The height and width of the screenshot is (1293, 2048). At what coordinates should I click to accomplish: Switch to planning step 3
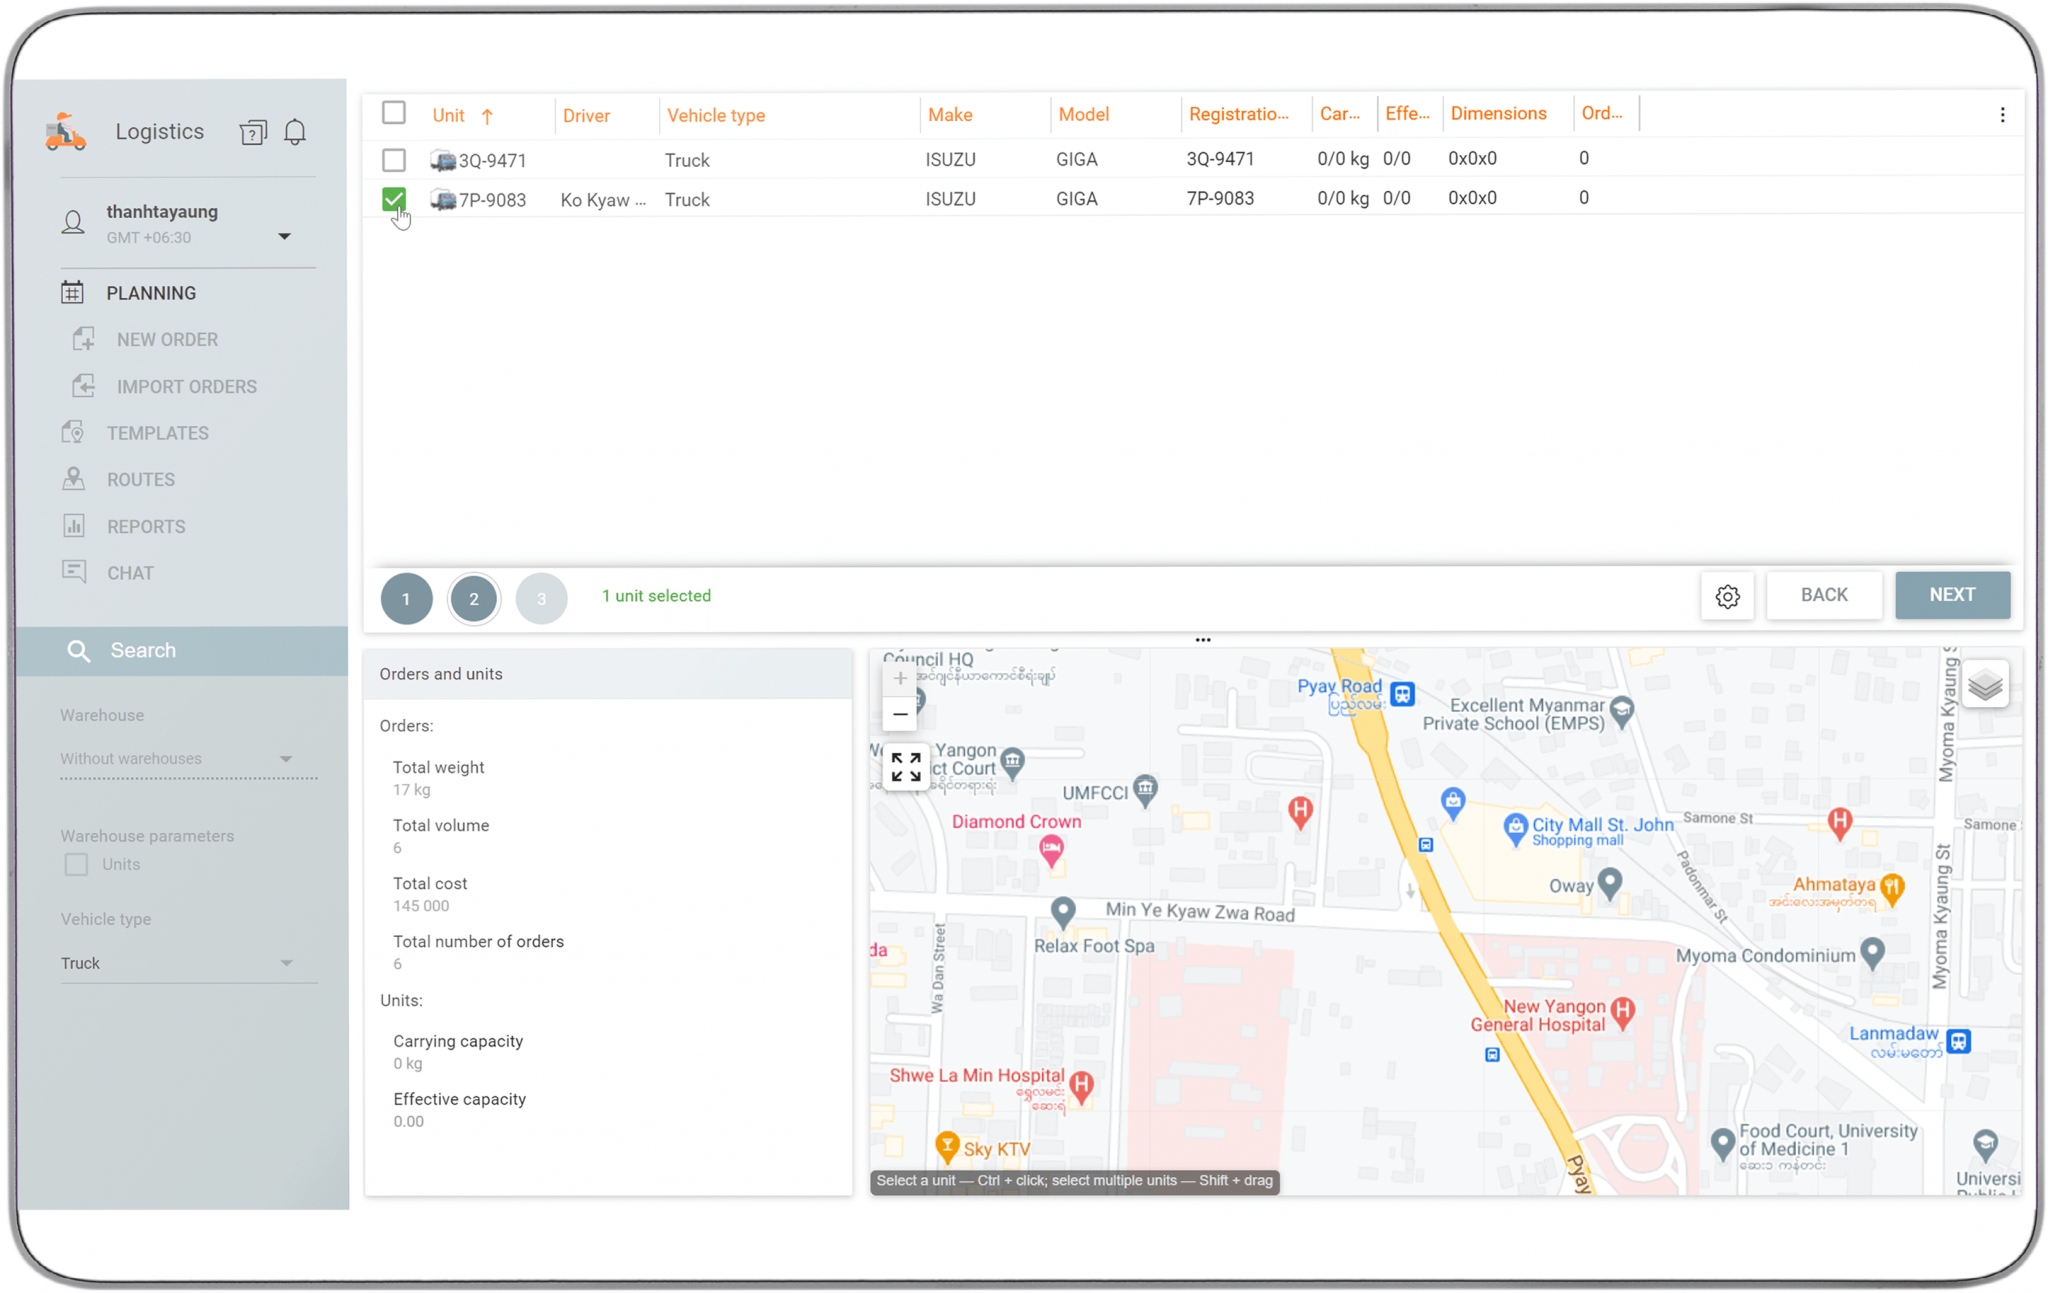[541, 598]
